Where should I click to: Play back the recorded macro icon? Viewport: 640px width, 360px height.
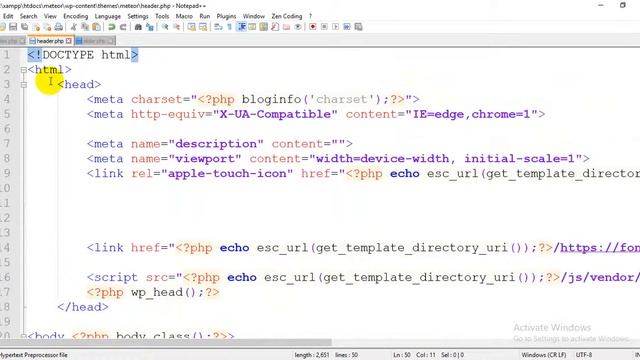pos(336,27)
